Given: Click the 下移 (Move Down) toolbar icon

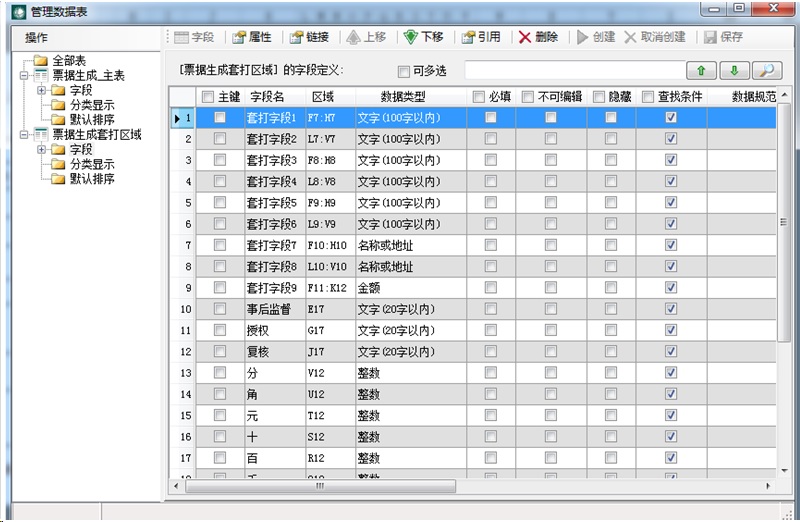Looking at the screenshot, I should tap(411, 37).
